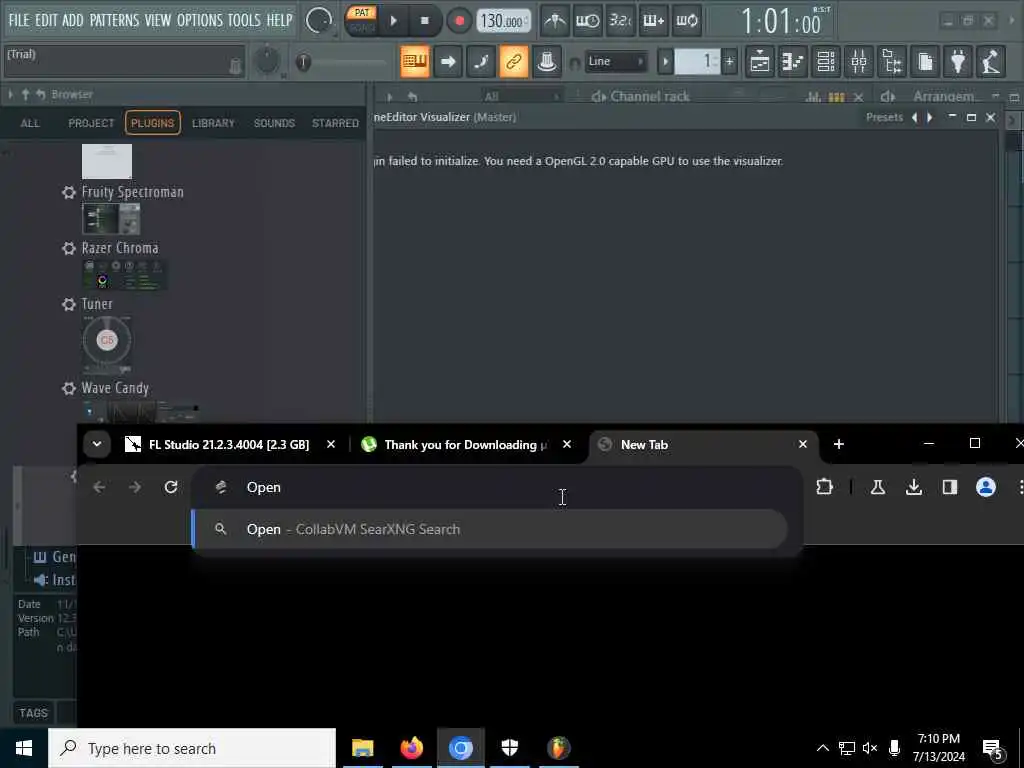The height and width of the screenshot is (768, 1024).
Task: Toggle the recording countdown (3 2 1)
Action: [x=620, y=21]
